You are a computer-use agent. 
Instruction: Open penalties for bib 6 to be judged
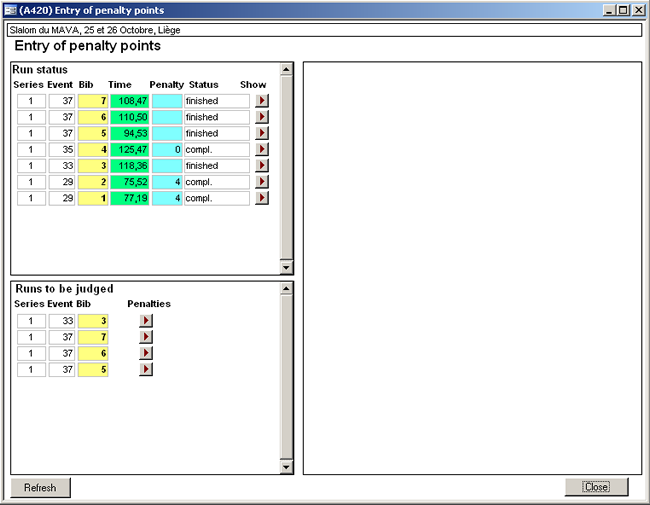coord(146,353)
